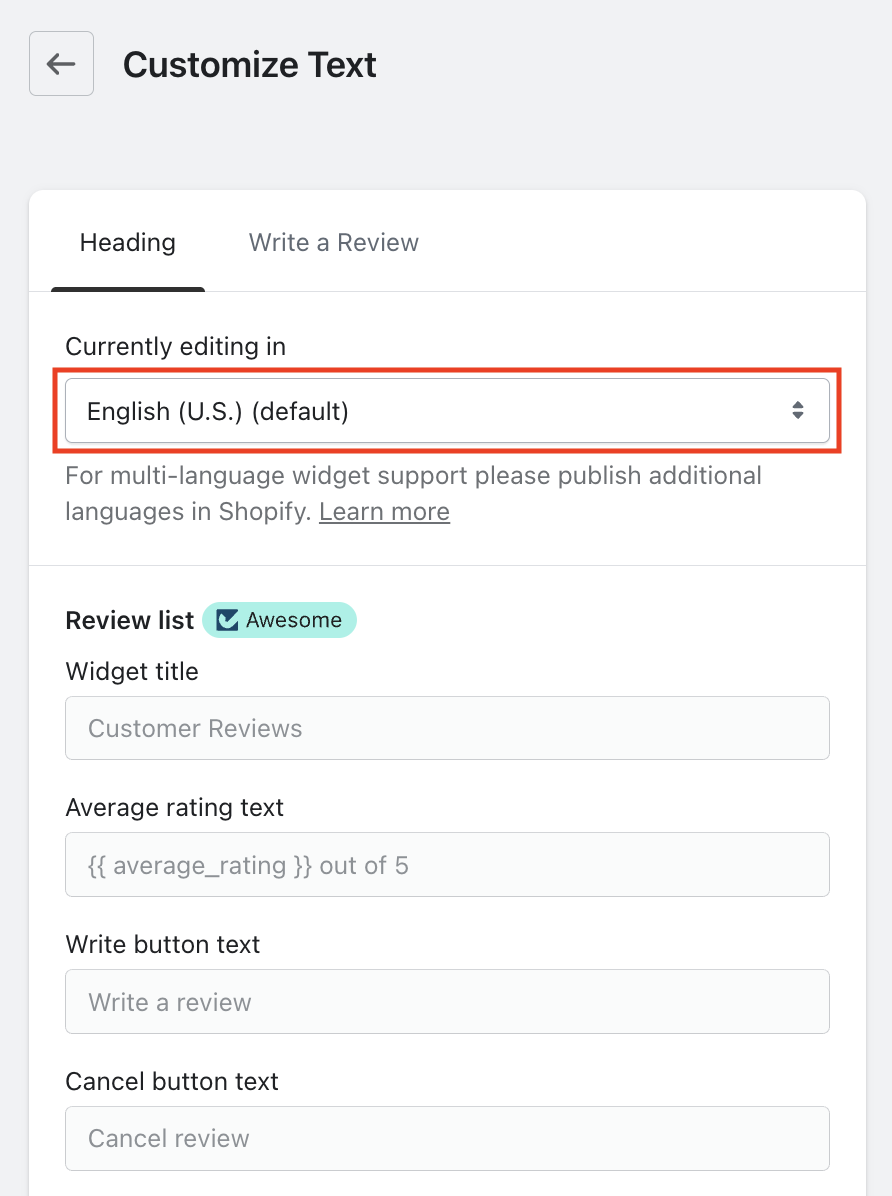Click the Currently editing in label

[176, 347]
